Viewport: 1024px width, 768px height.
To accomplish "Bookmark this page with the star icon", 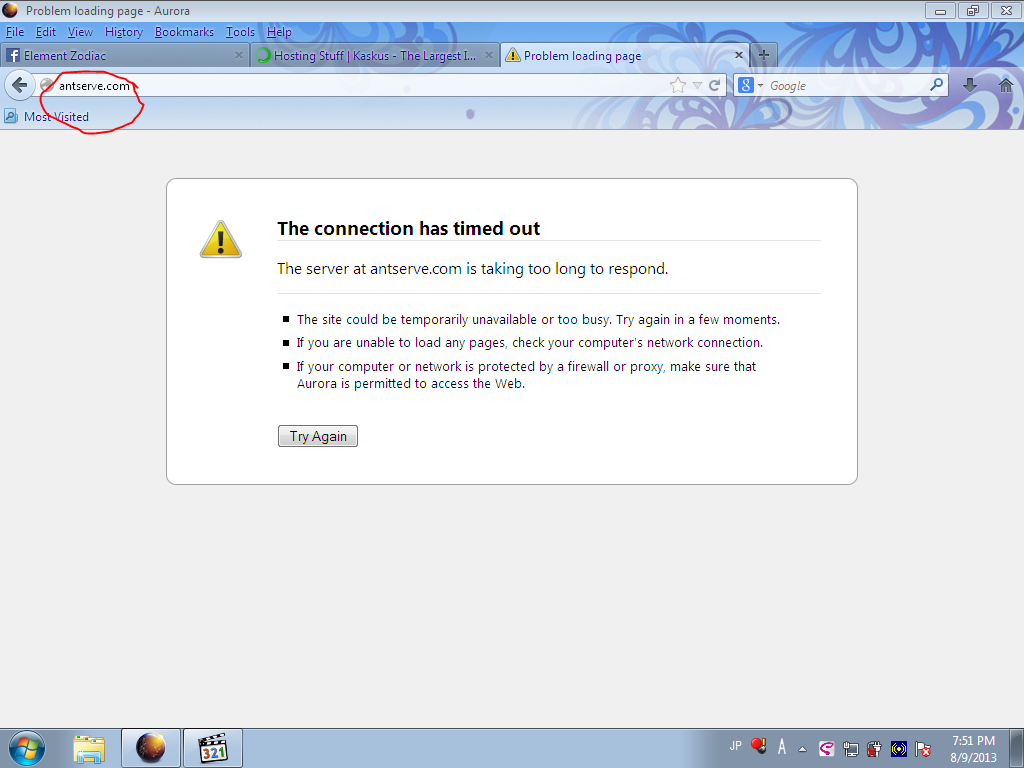I will click(678, 86).
